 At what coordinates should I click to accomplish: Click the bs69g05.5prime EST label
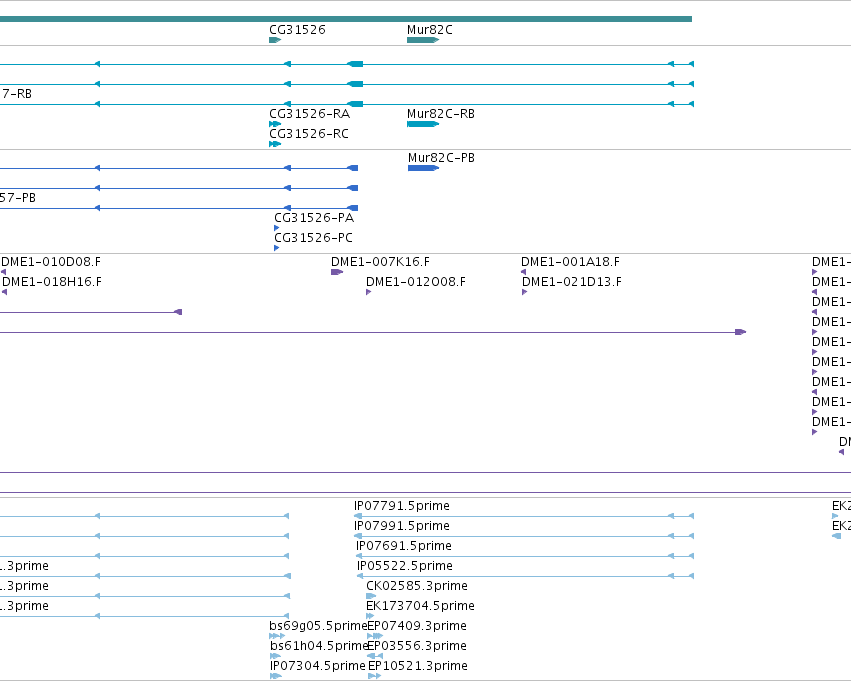[319, 626]
